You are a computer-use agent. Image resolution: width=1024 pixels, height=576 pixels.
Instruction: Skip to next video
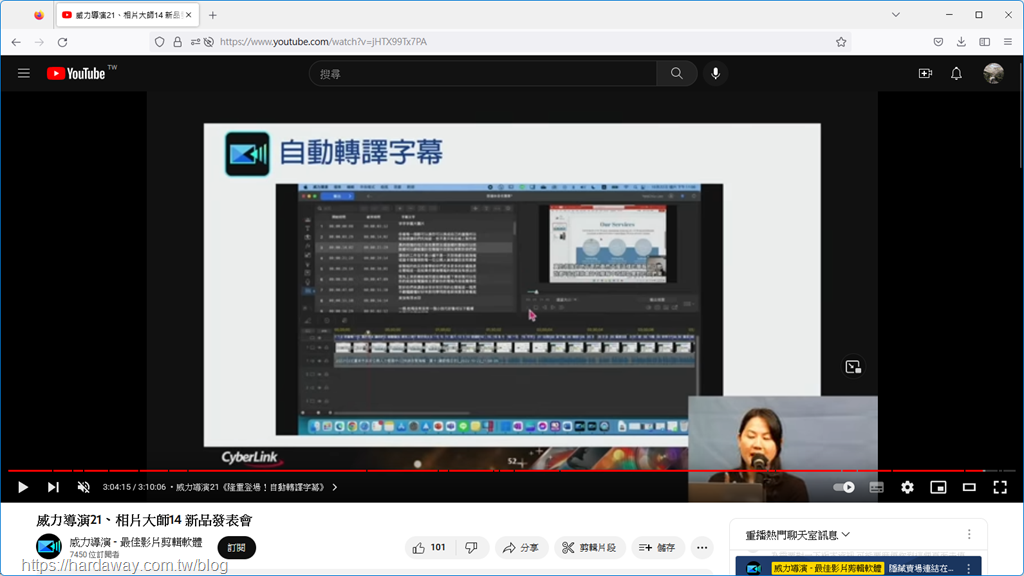click(x=53, y=487)
